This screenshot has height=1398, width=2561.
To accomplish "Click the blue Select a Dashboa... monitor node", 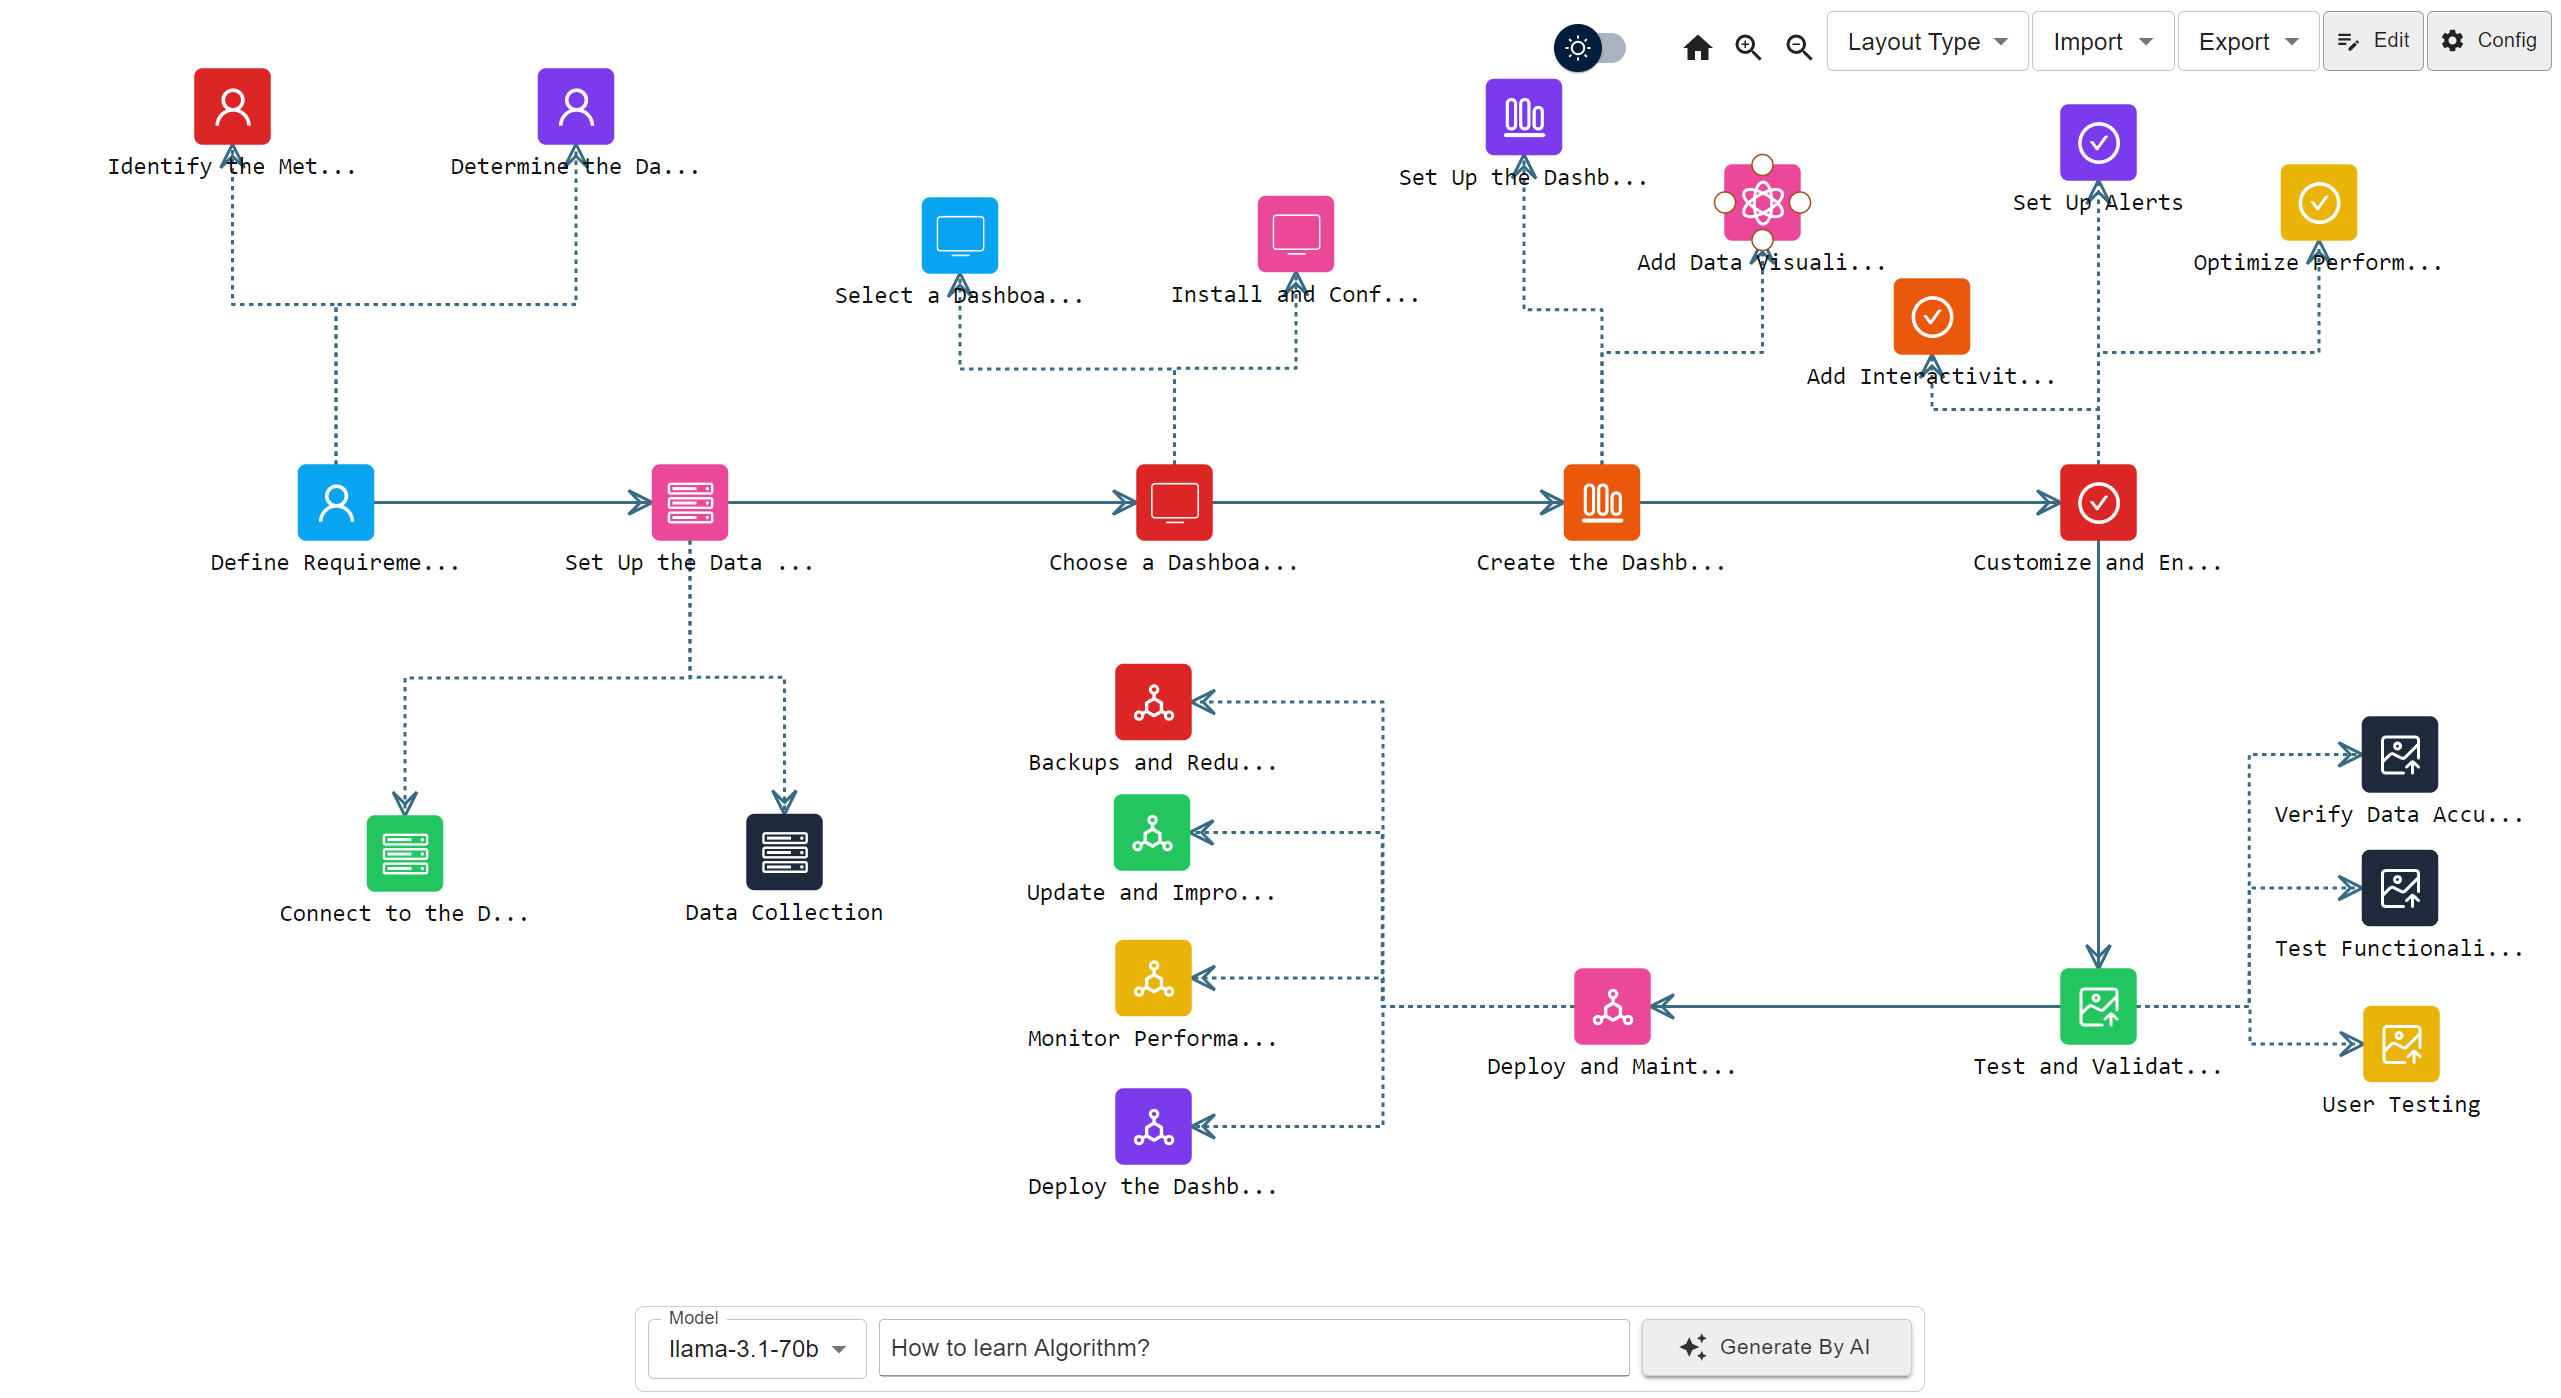I will (960, 235).
